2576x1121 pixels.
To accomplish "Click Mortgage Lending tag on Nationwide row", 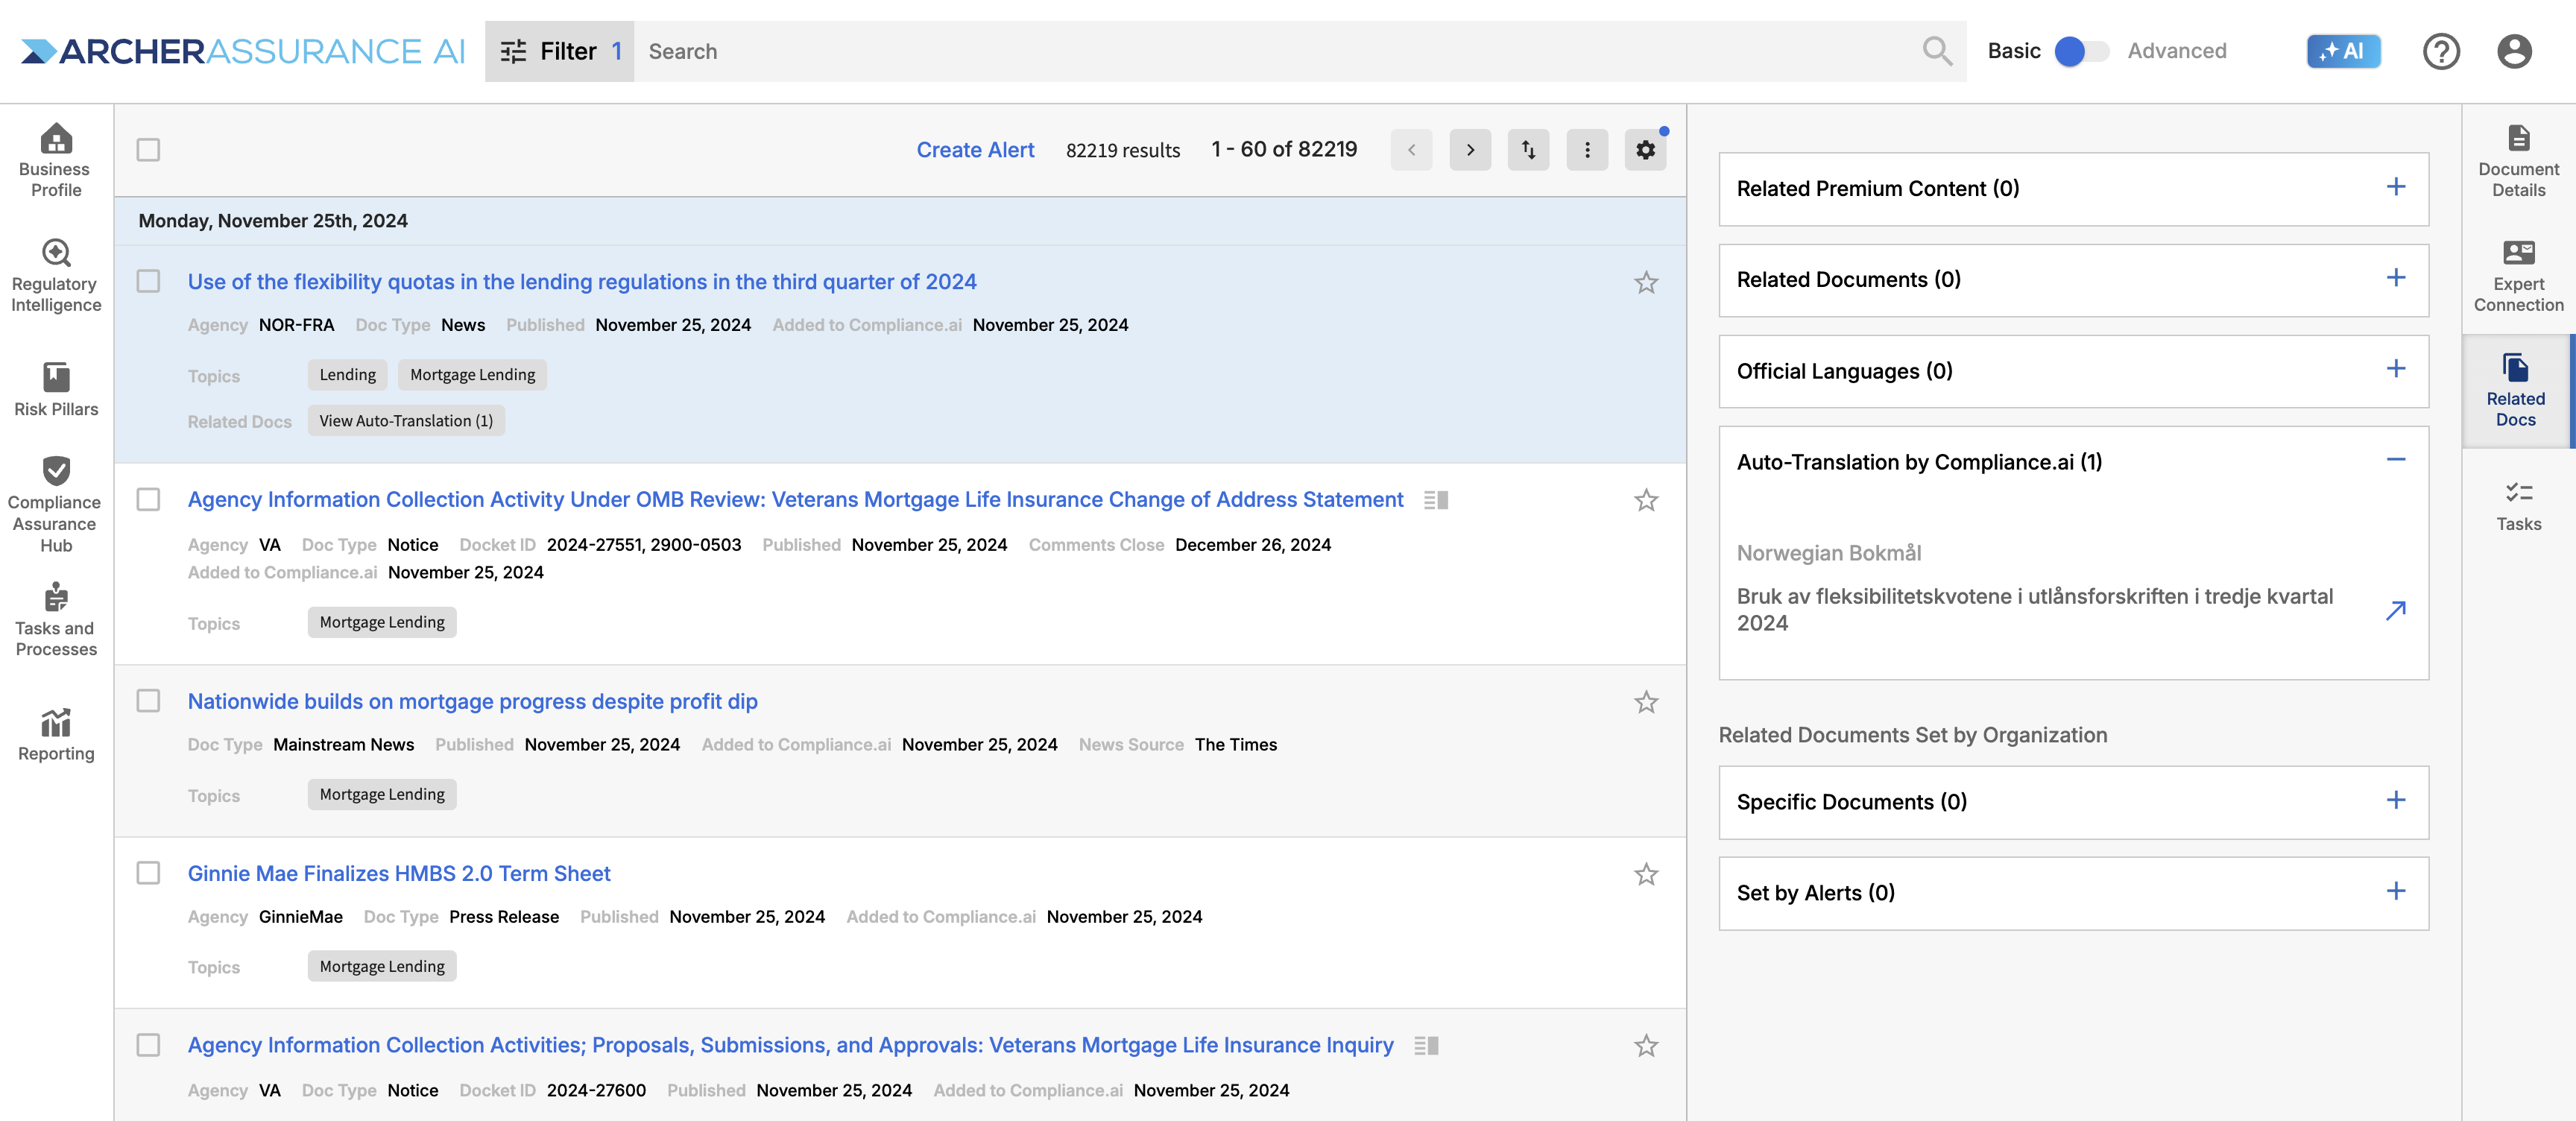I will (382, 794).
